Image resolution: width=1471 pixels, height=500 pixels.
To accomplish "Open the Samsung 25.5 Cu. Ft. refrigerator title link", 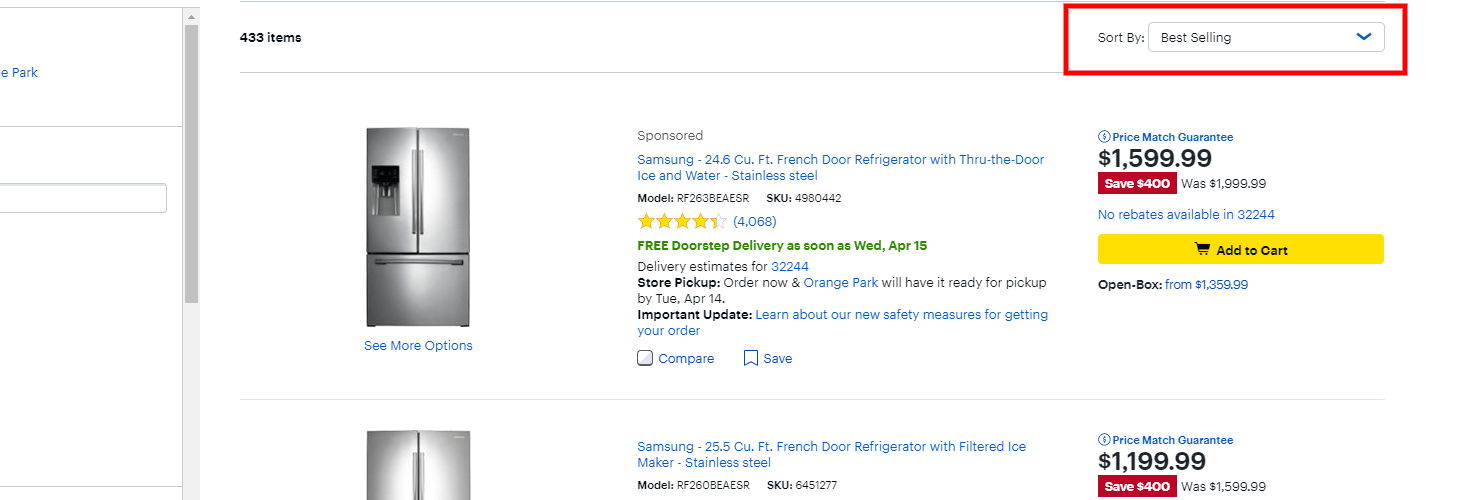I will click(x=832, y=454).
